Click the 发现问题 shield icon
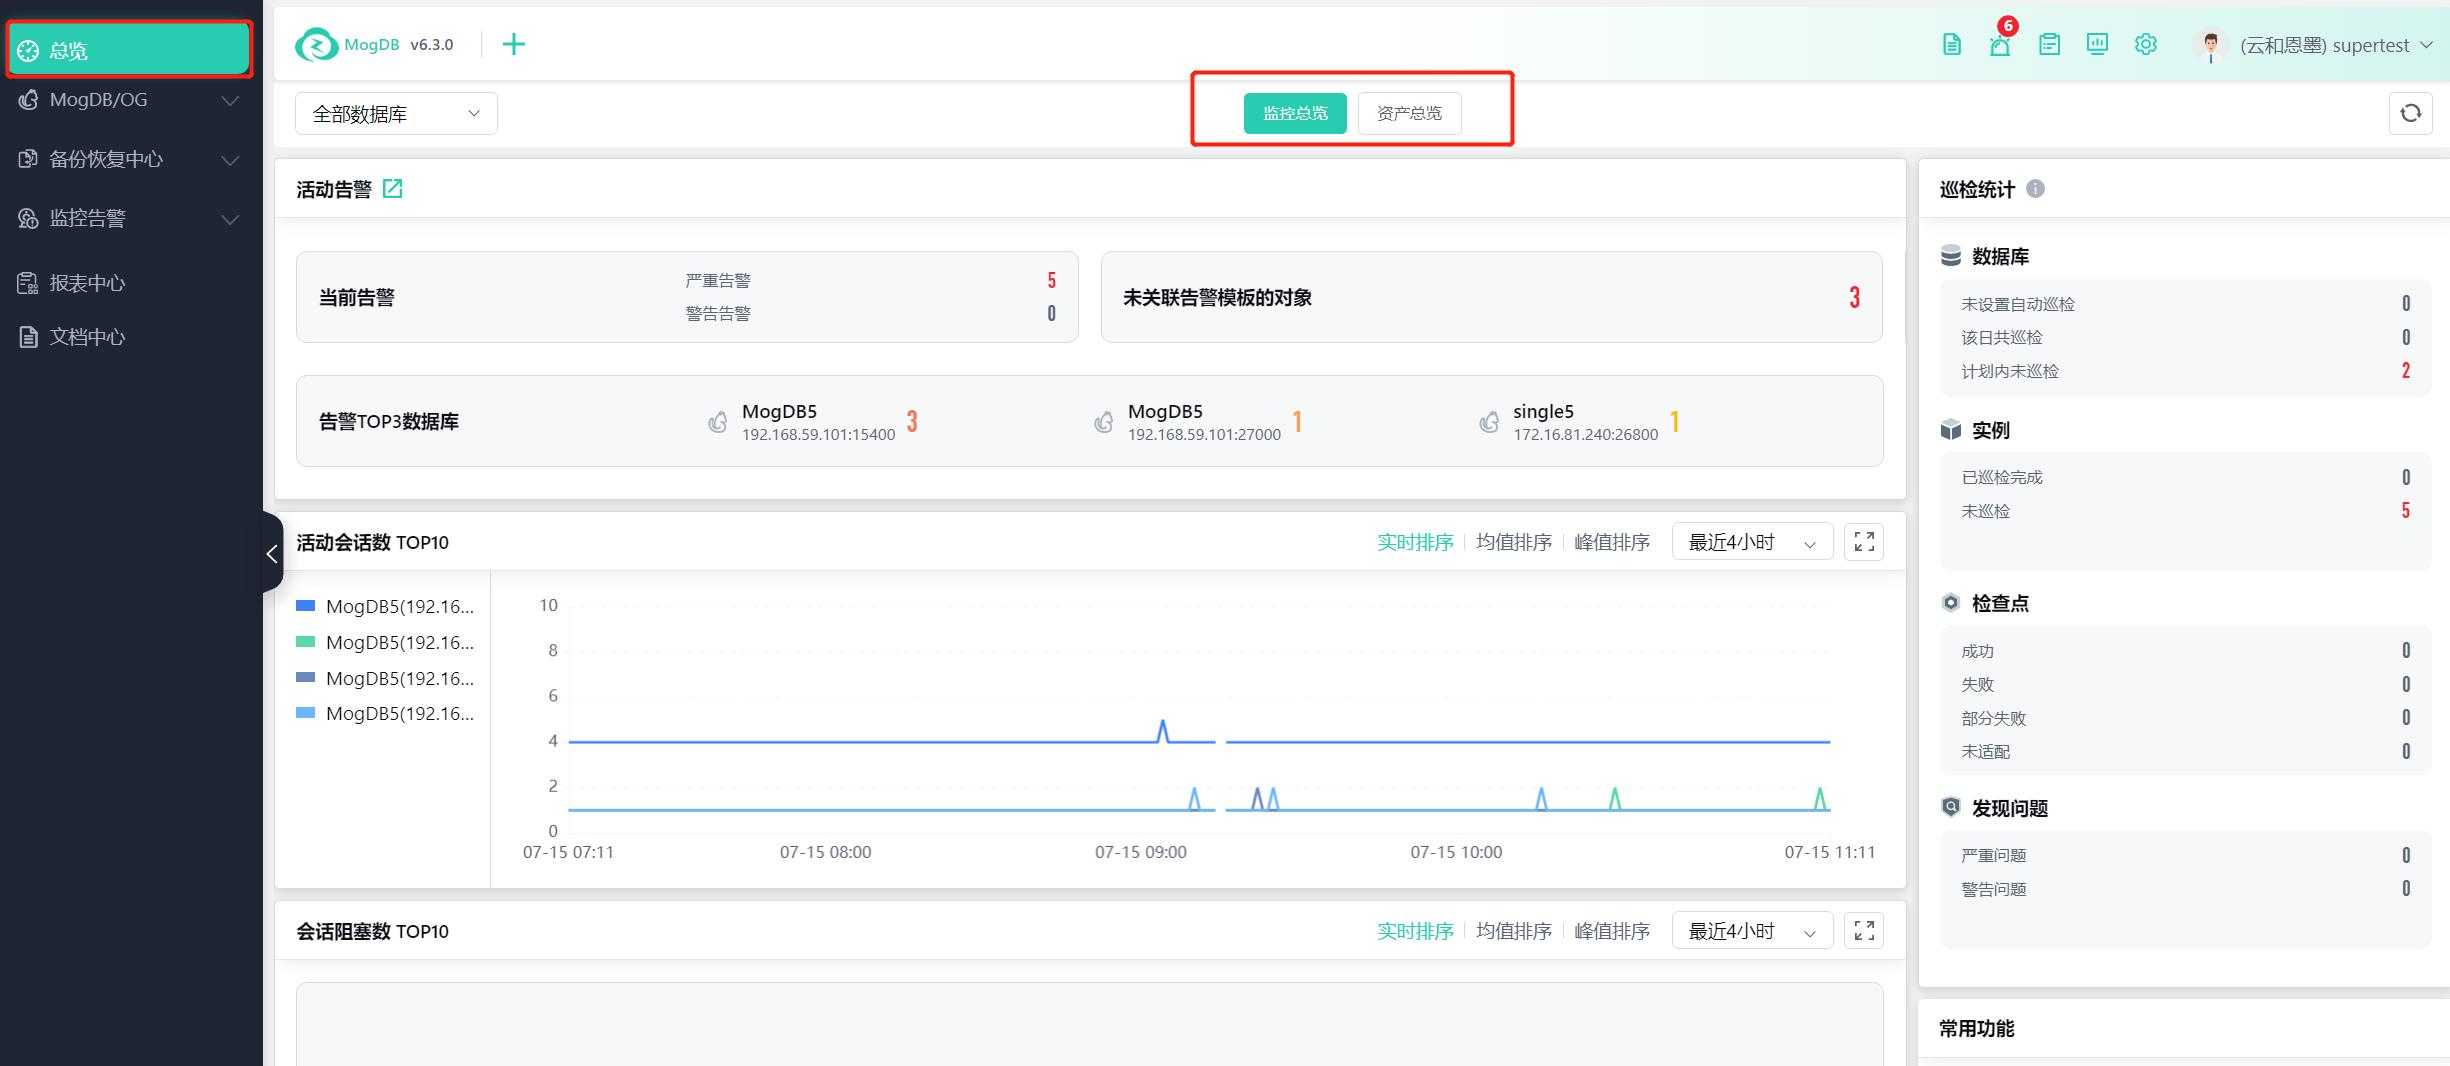This screenshot has height=1066, width=2450. click(1951, 807)
